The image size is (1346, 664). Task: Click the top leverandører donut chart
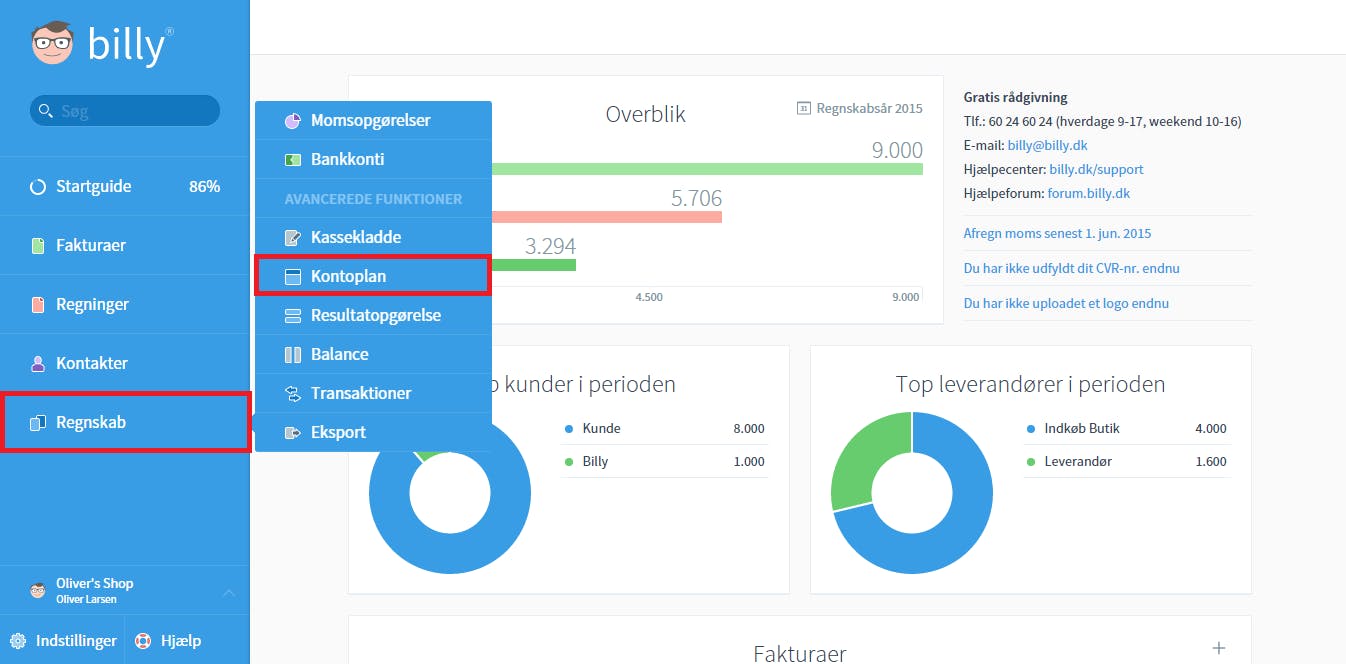click(x=911, y=493)
